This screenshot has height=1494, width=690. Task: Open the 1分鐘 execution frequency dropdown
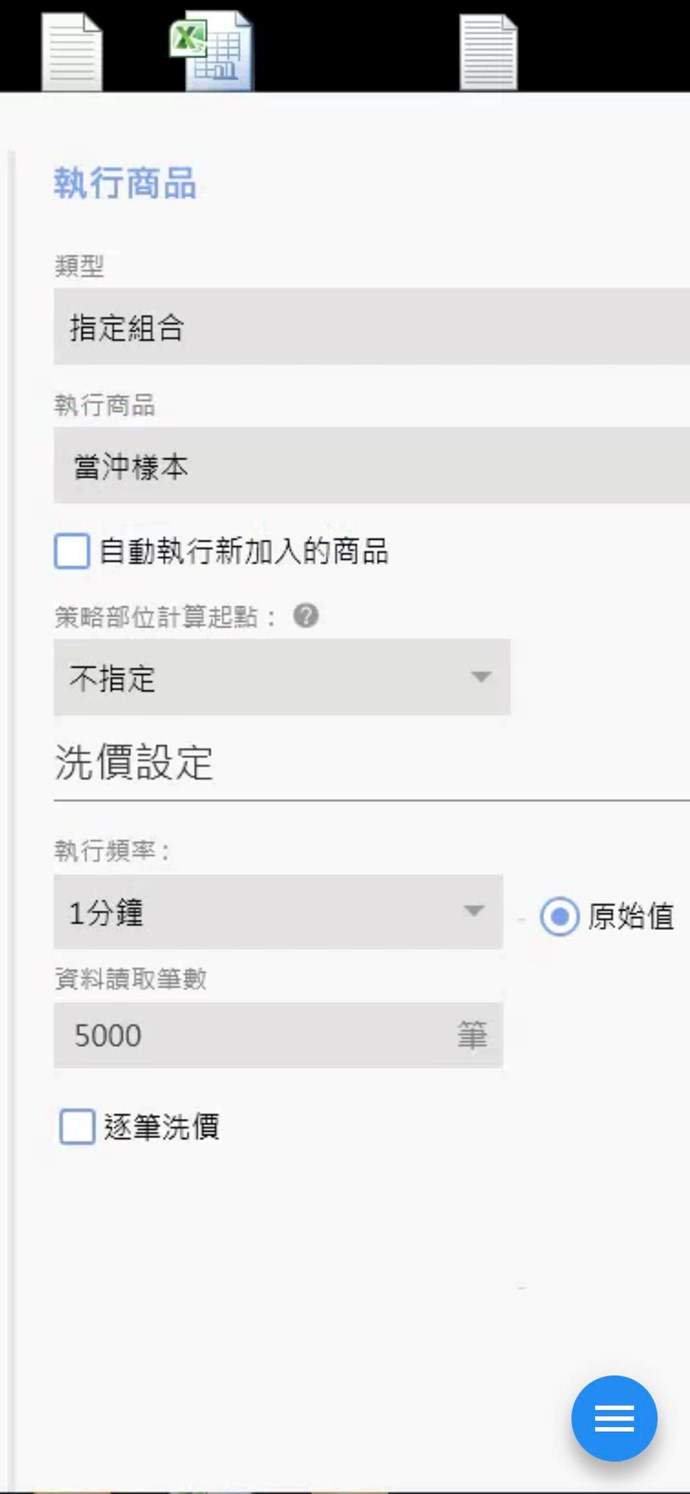point(277,912)
